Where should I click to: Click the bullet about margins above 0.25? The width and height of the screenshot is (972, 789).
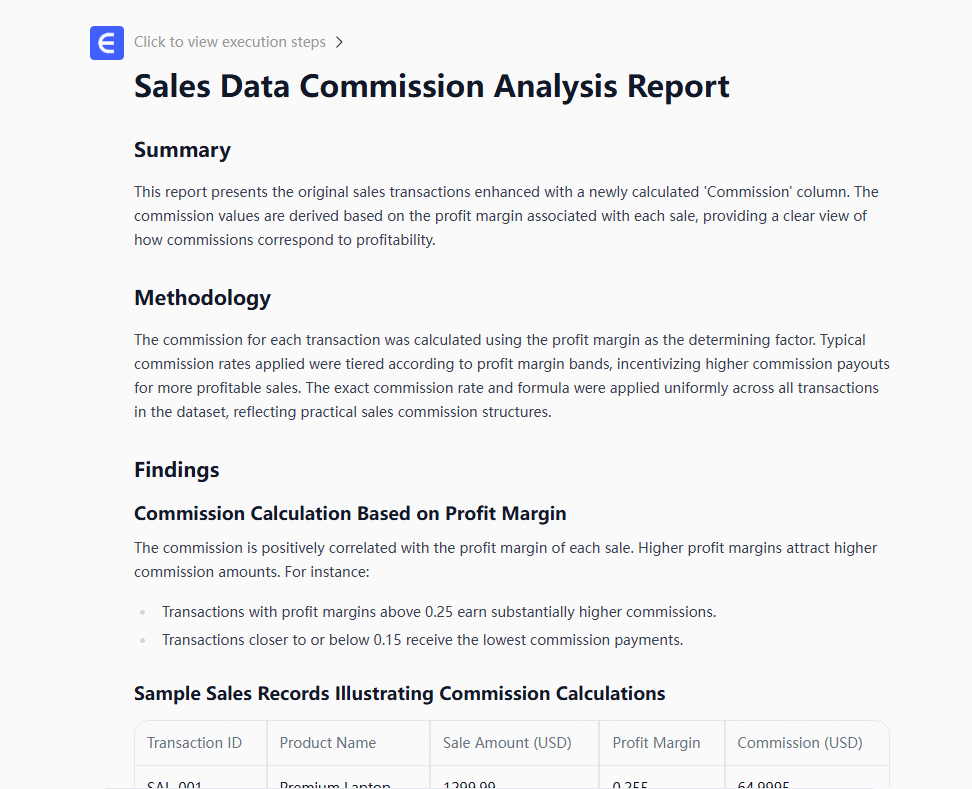click(439, 612)
